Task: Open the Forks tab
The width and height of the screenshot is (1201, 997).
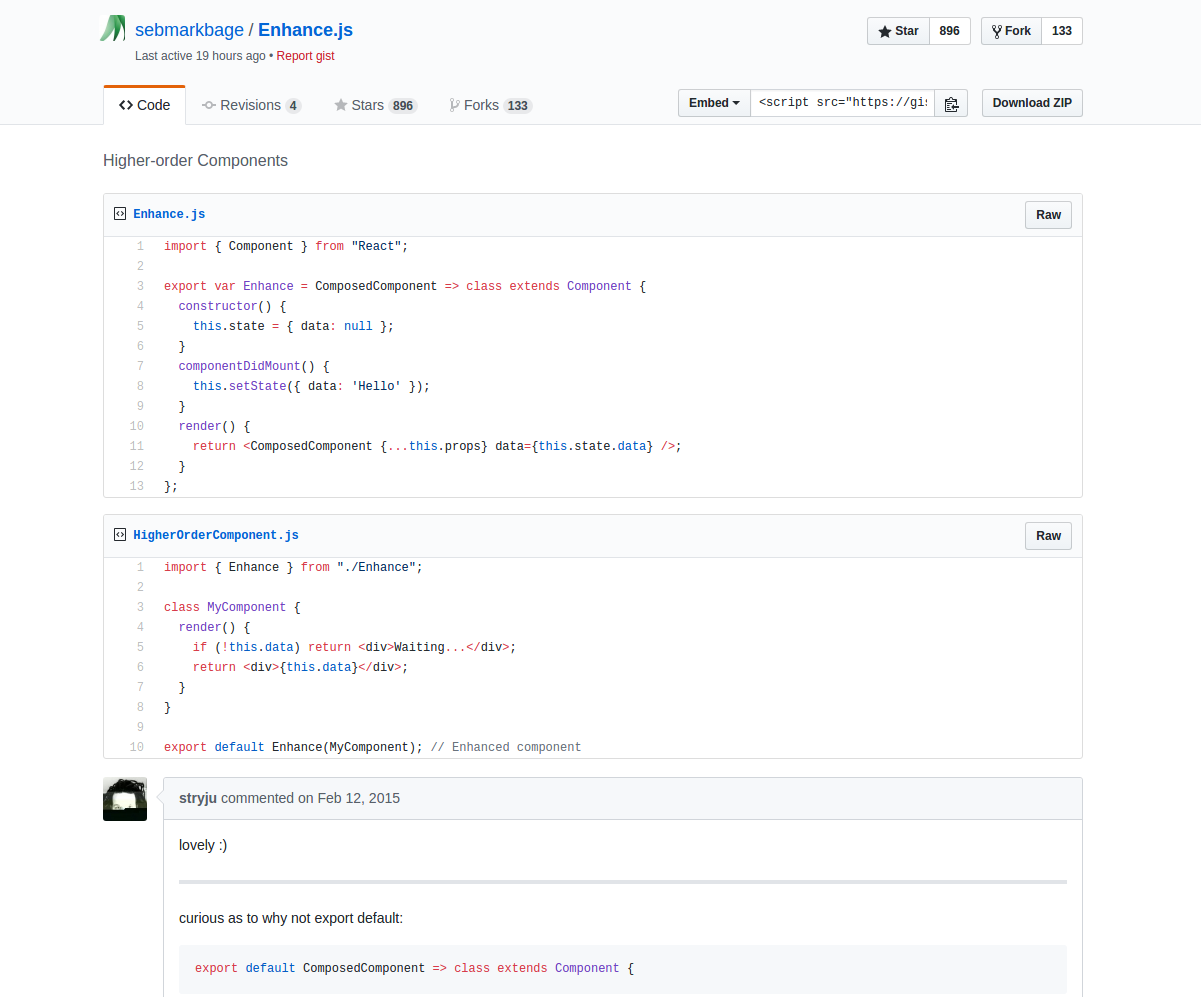Action: pyautogui.click(x=490, y=105)
